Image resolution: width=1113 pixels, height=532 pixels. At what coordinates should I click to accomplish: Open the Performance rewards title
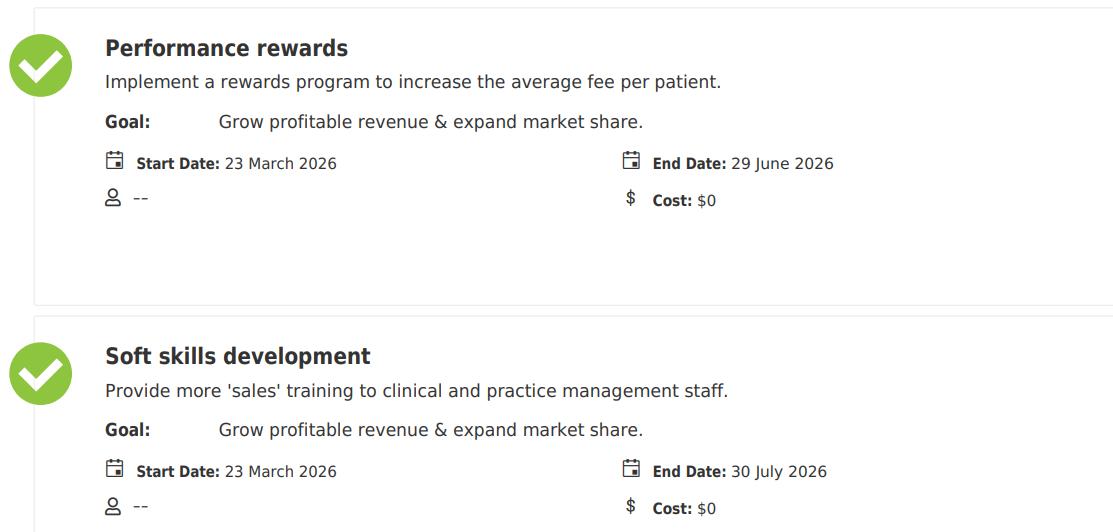tap(227, 49)
